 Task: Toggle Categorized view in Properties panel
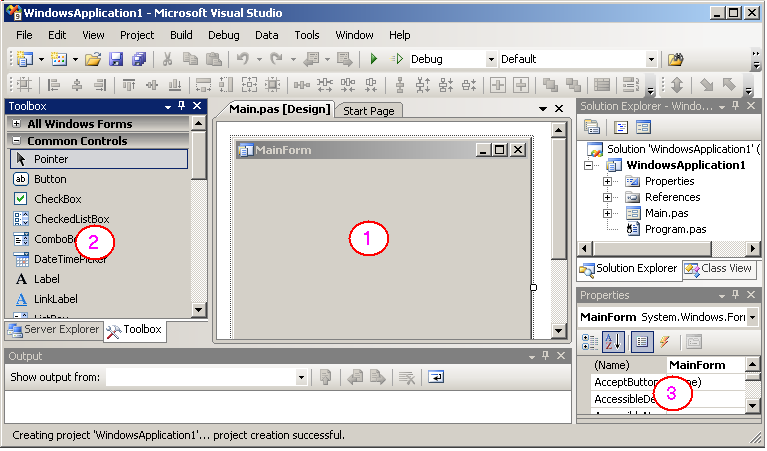(590, 342)
